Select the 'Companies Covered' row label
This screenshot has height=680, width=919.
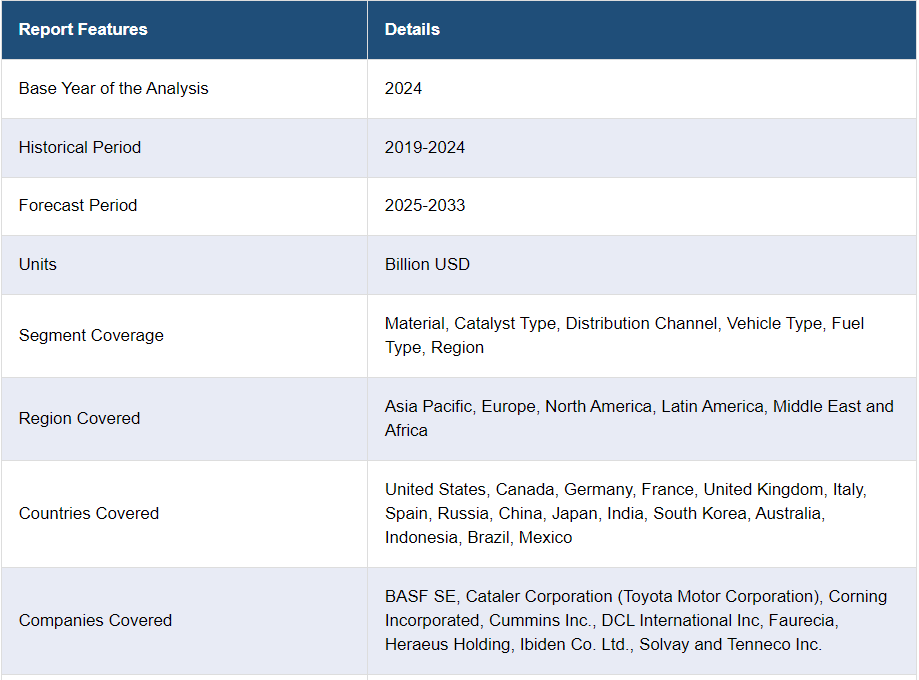[x=95, y=620]
